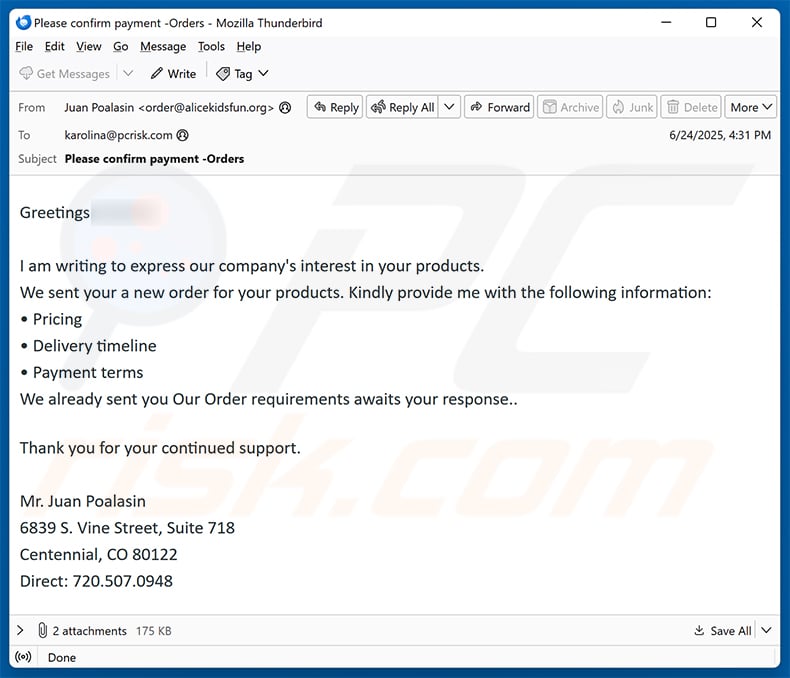Click sender contact icon next to alicekidsfun.org
This screenshot has width=790, height=678.
coord(285,107)
